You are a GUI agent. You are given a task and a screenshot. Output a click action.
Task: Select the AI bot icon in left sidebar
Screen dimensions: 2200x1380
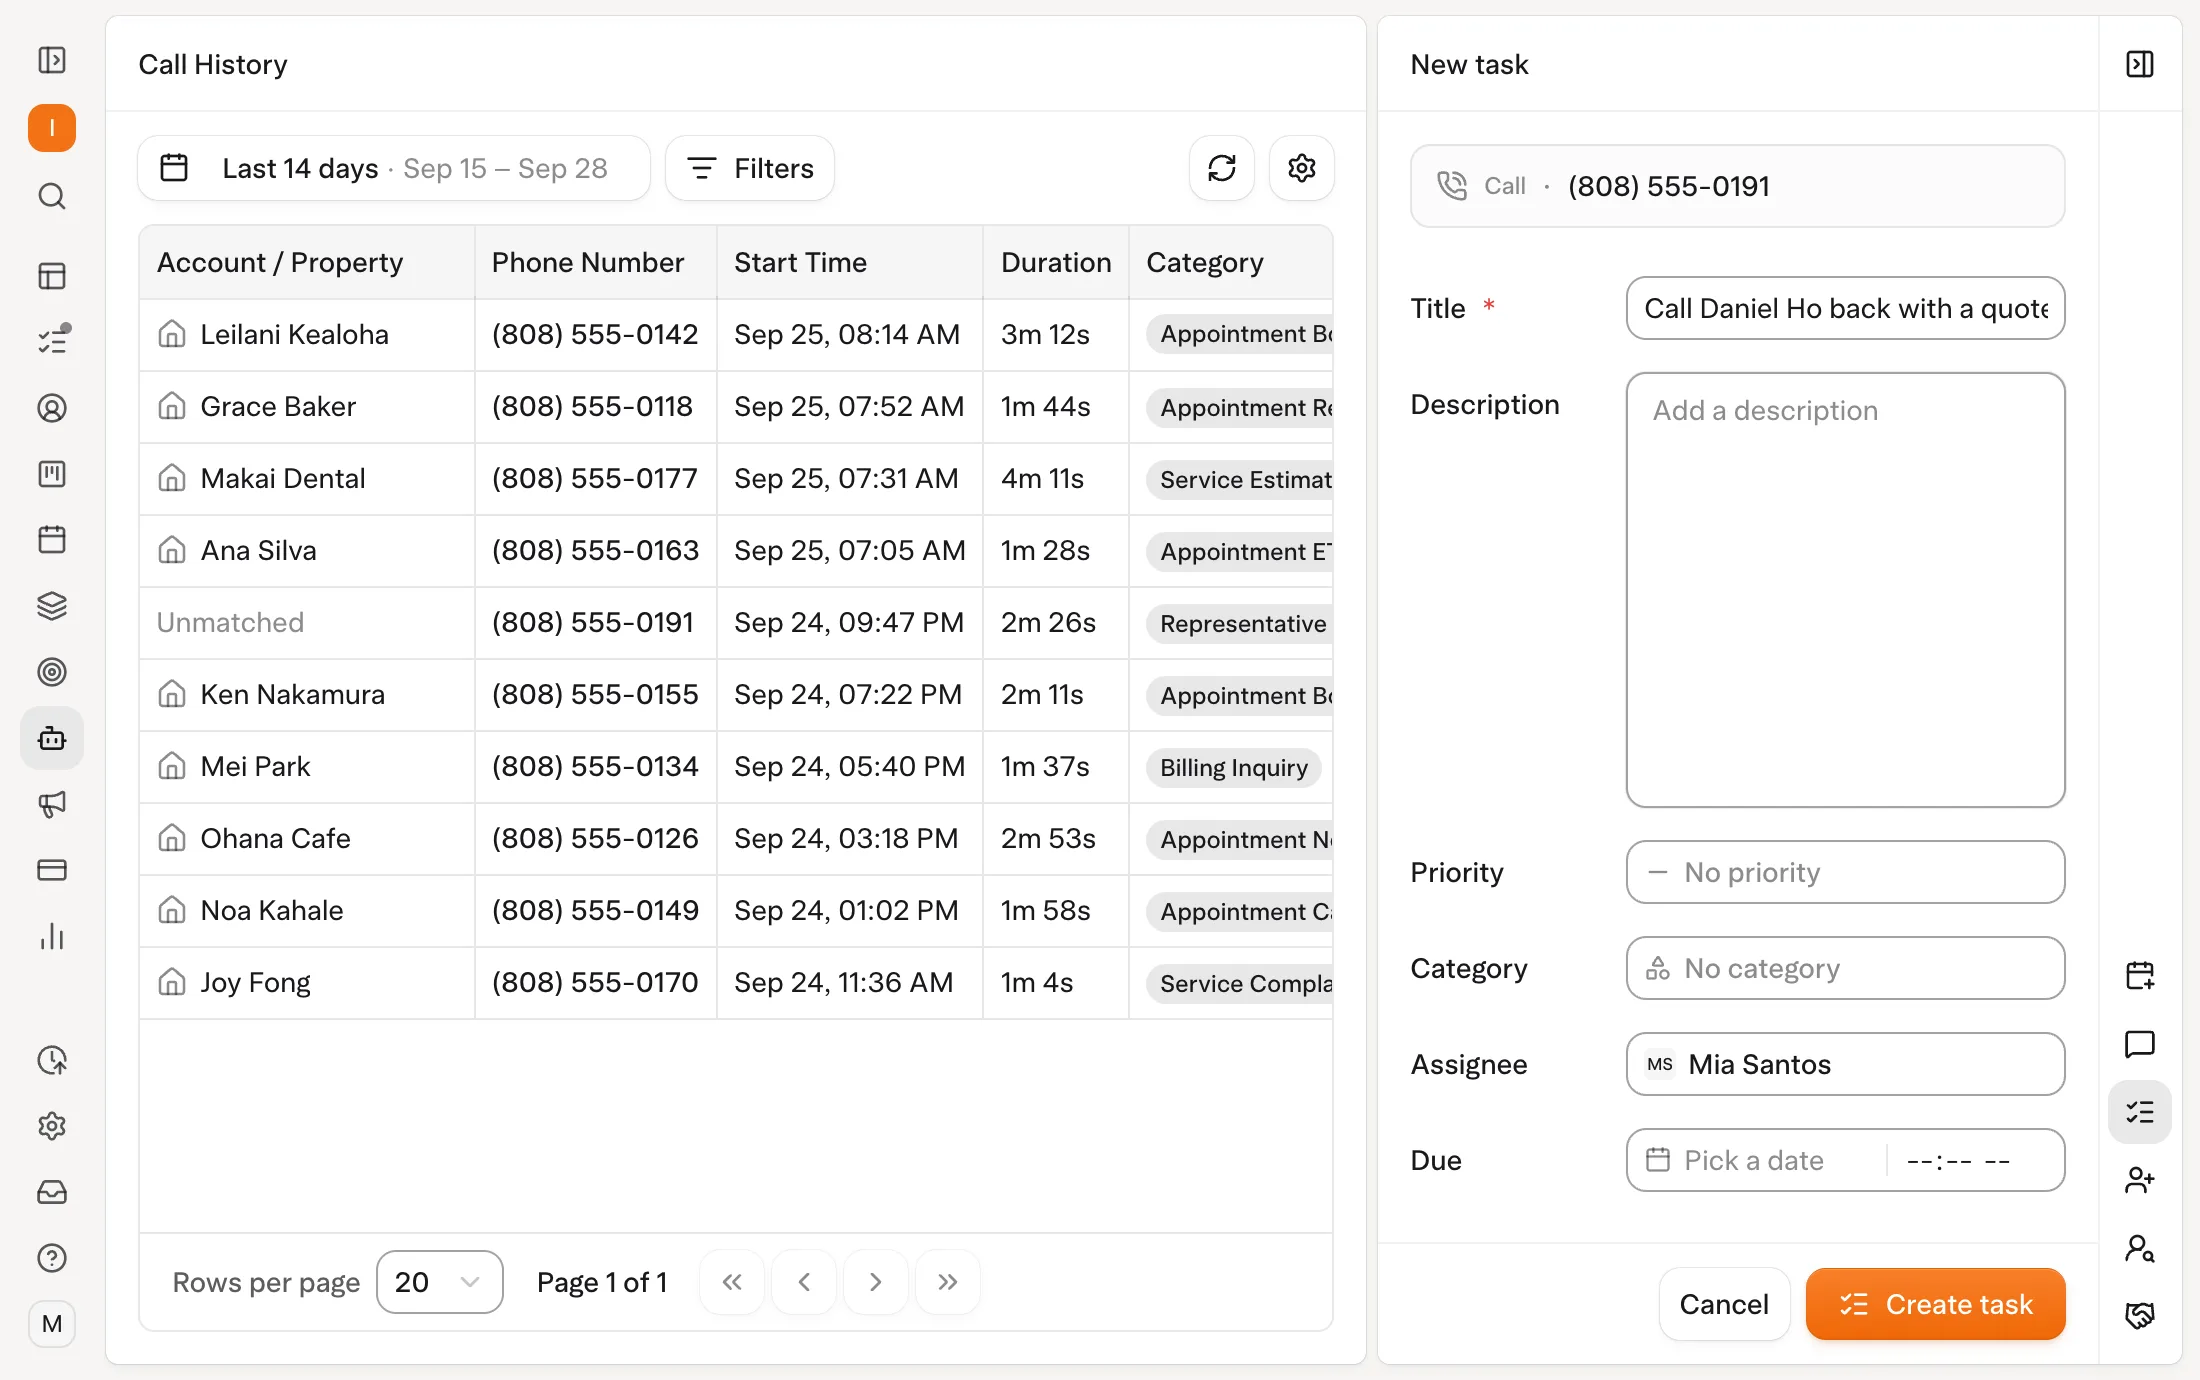[x=52, y=738]
